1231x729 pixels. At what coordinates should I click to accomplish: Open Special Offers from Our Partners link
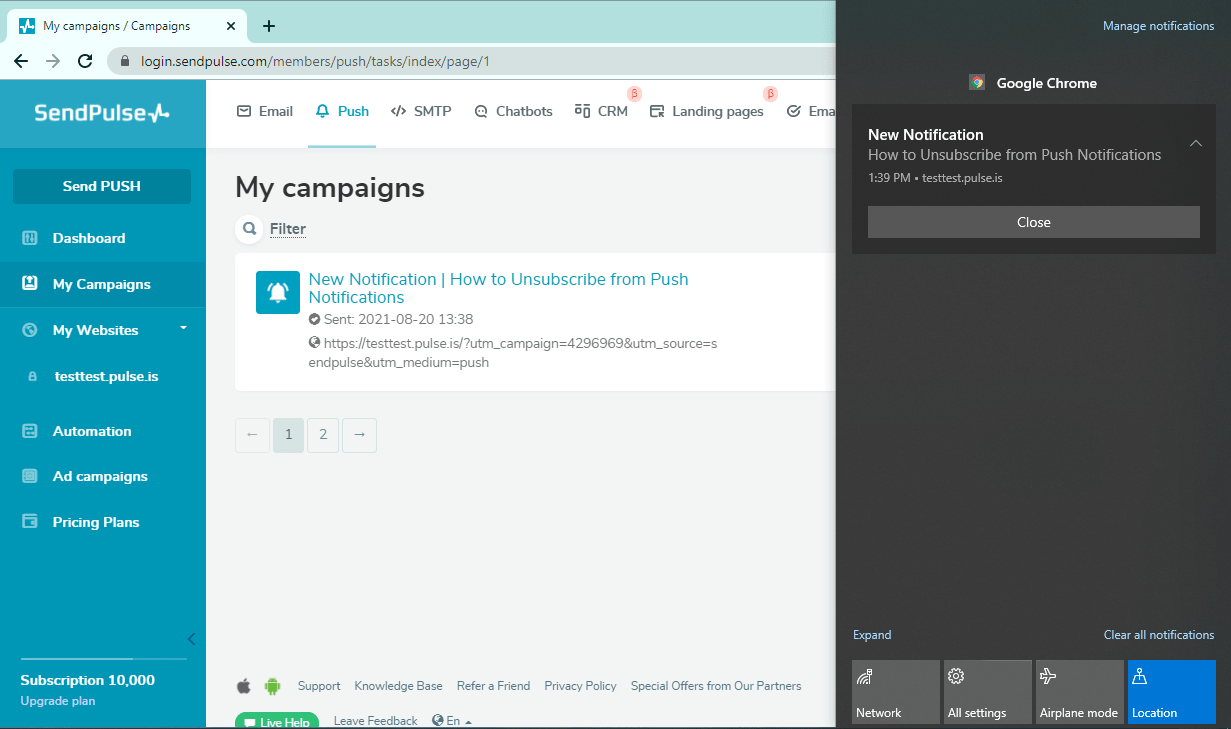716,686
